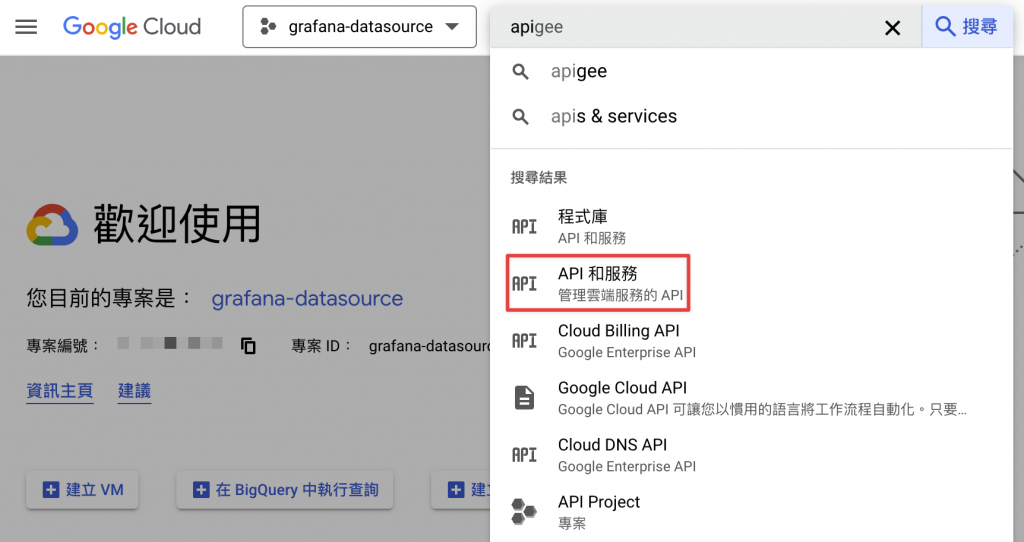The width and height of the screenshot is (1024, 542).
Task: Switch to the 建議 recommendations tab
Action: (134, 391)
